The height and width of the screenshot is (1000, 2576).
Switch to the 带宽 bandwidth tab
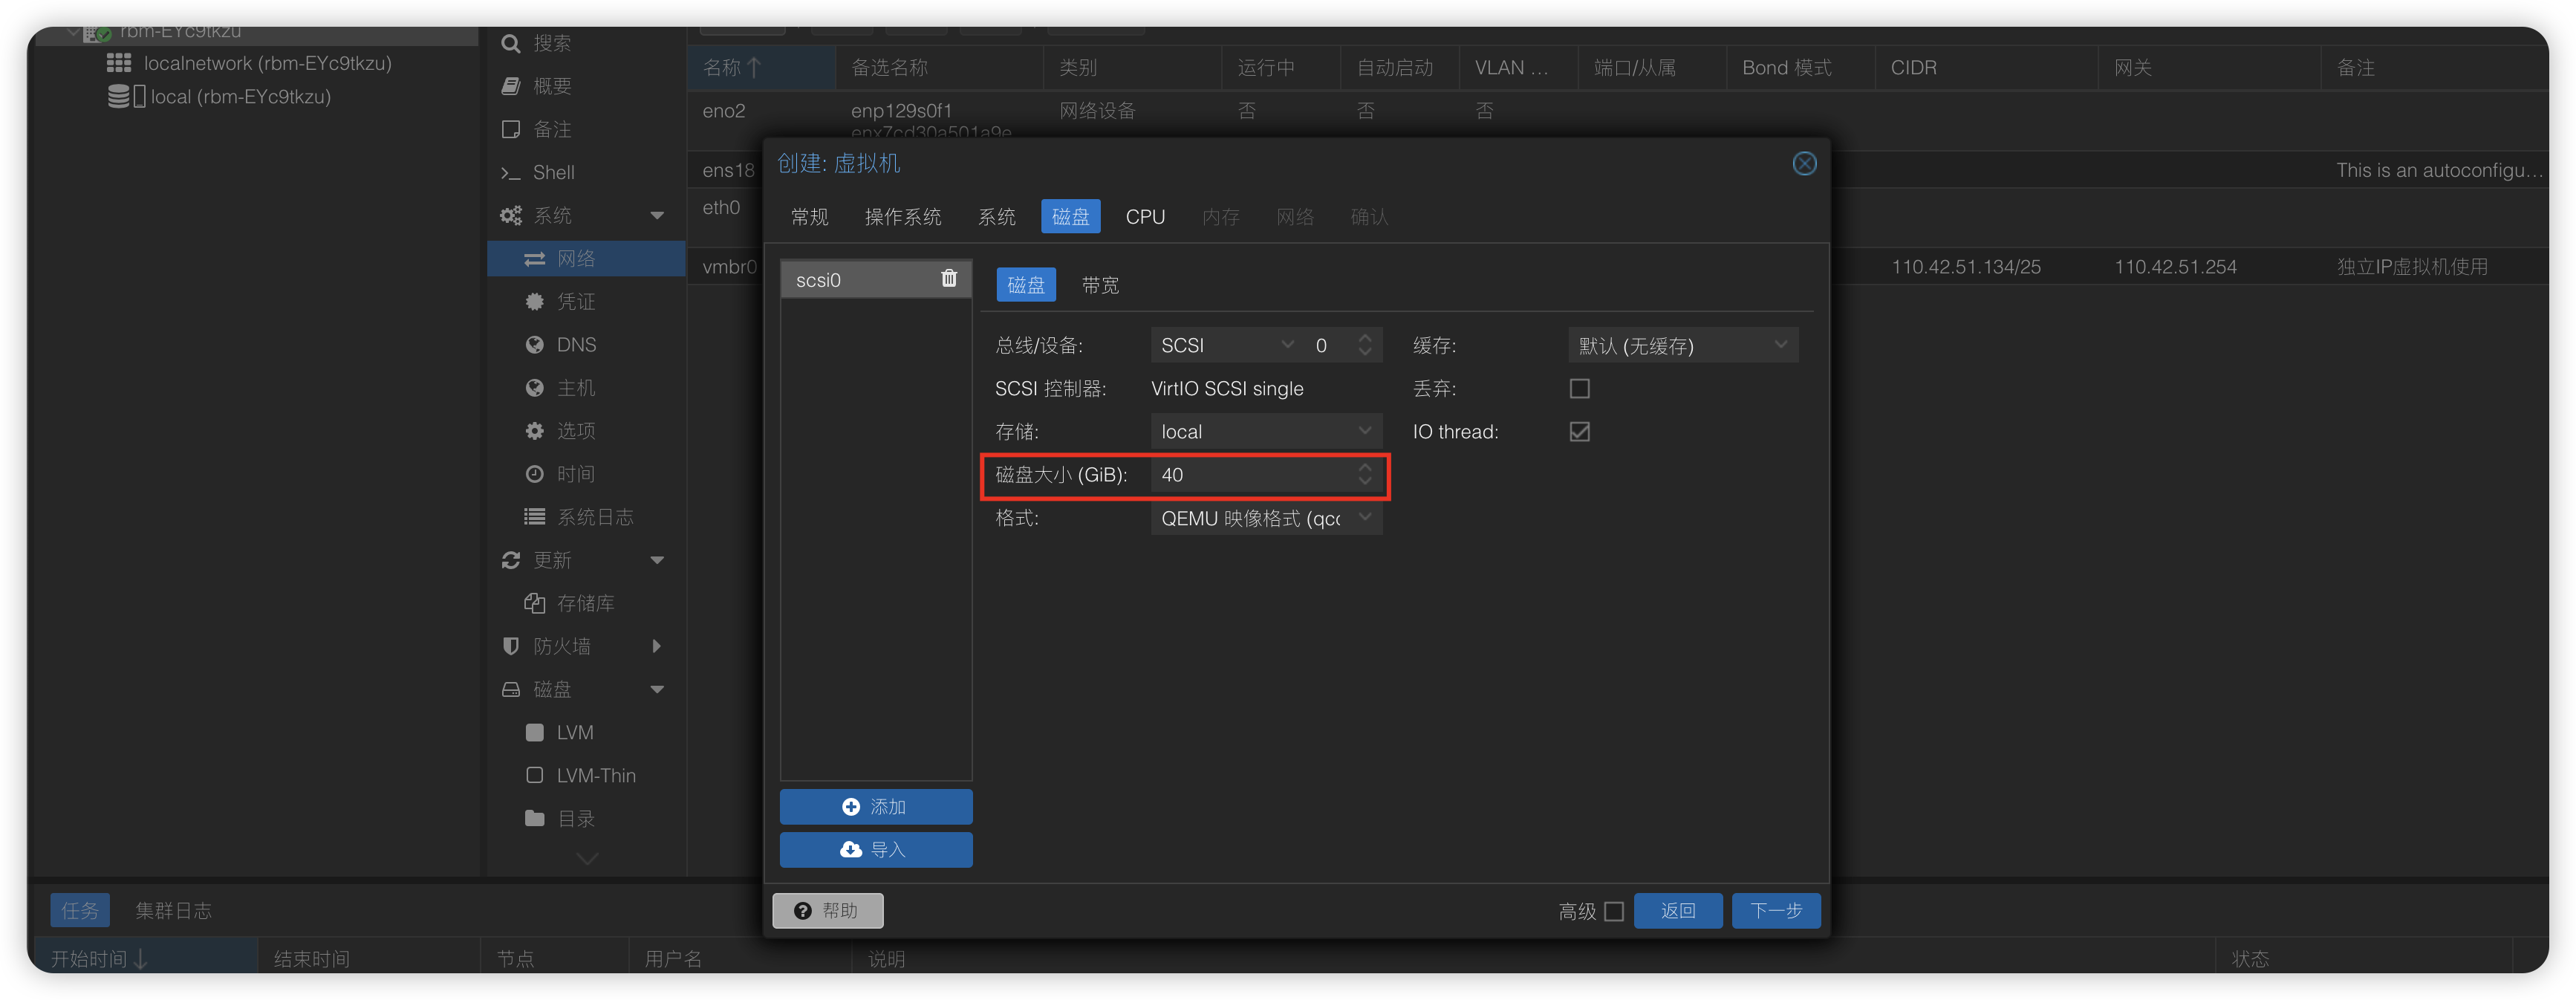pos(1099,286)
